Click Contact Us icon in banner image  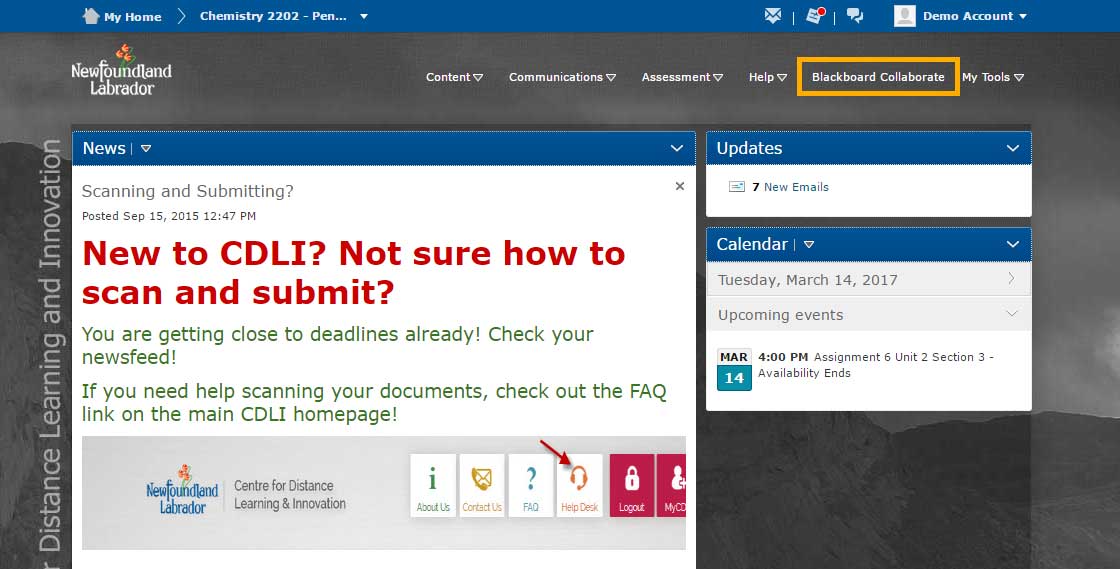click(x=482, y=485)
